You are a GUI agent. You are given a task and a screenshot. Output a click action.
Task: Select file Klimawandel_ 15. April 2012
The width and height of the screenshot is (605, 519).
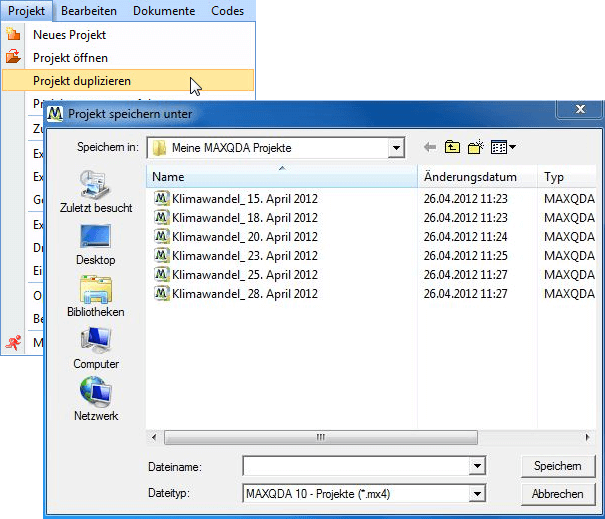click(x=245, y=198)
